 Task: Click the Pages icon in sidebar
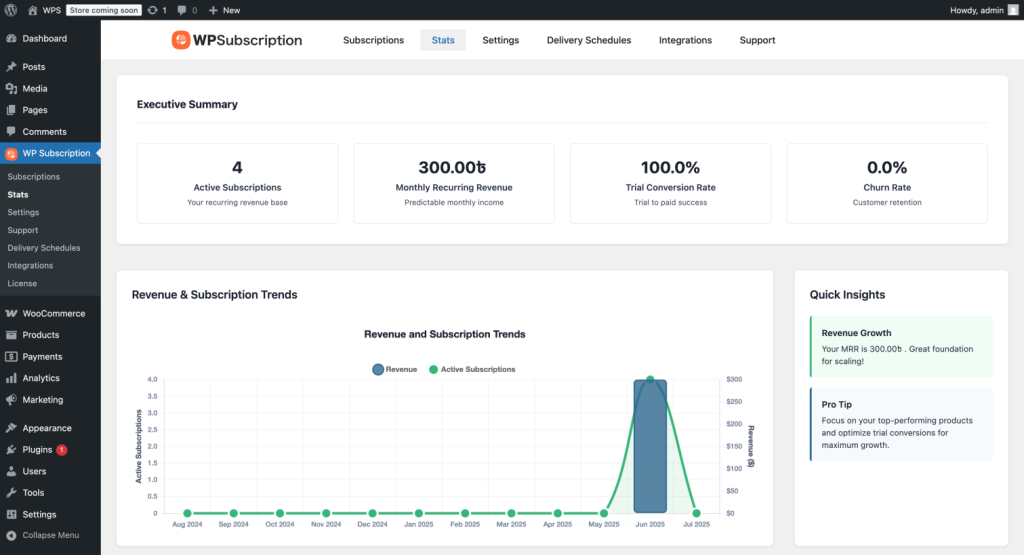[x=11, y=110]
